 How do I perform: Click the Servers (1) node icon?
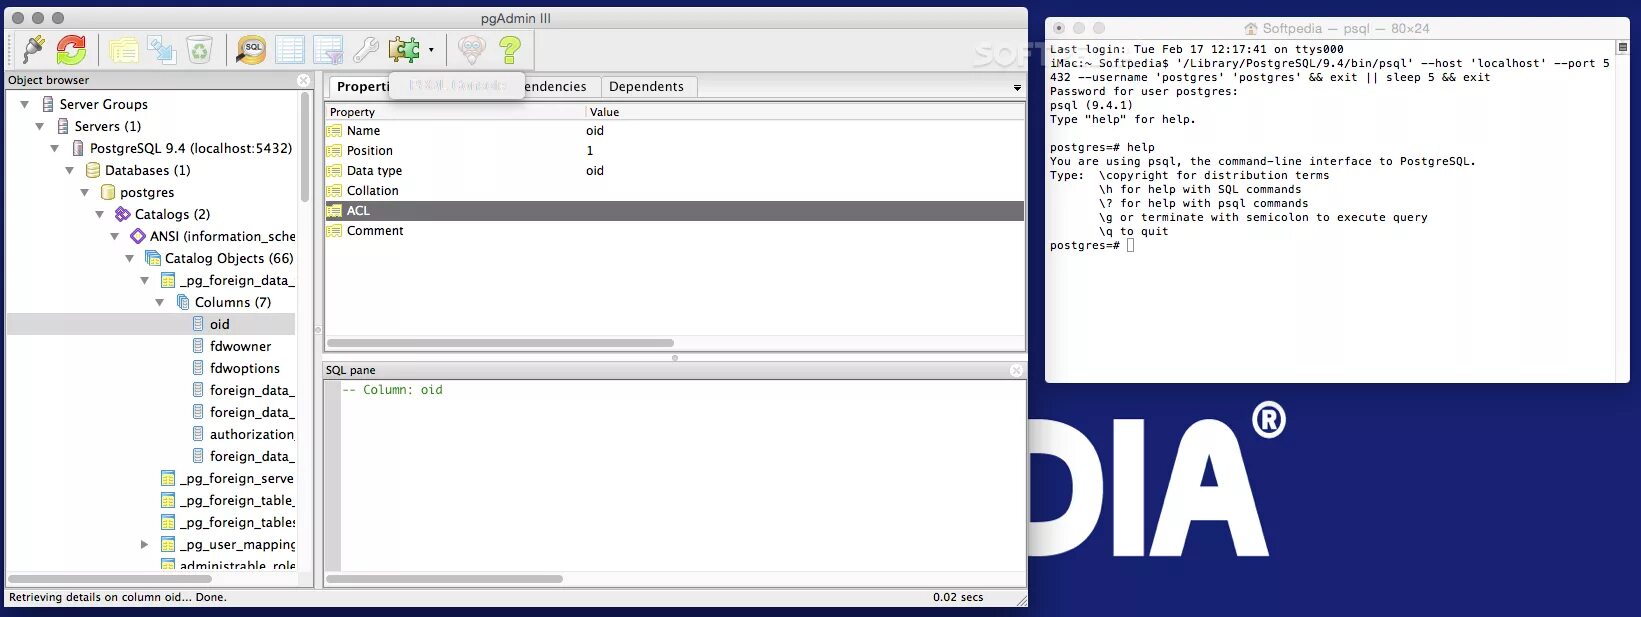pyautogui.click(x=63, y=126)
